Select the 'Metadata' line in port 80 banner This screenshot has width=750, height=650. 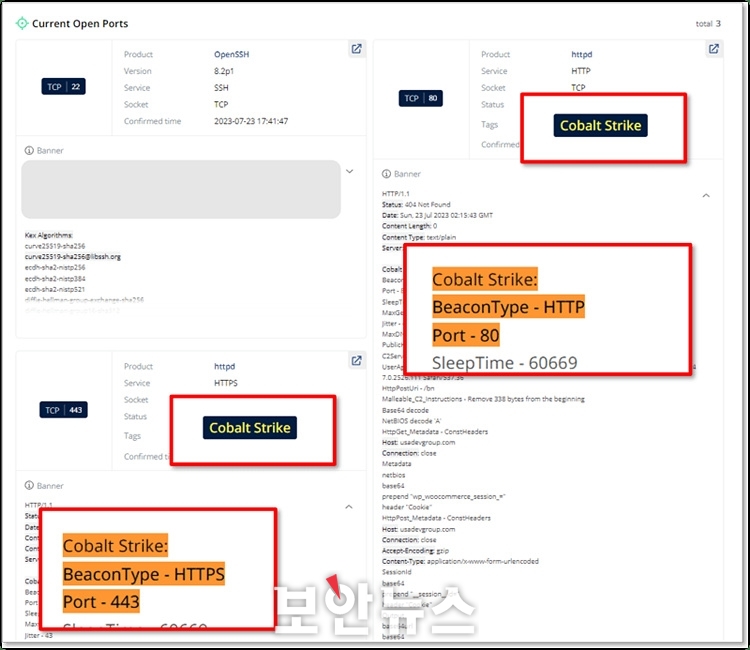coord(397,464)
